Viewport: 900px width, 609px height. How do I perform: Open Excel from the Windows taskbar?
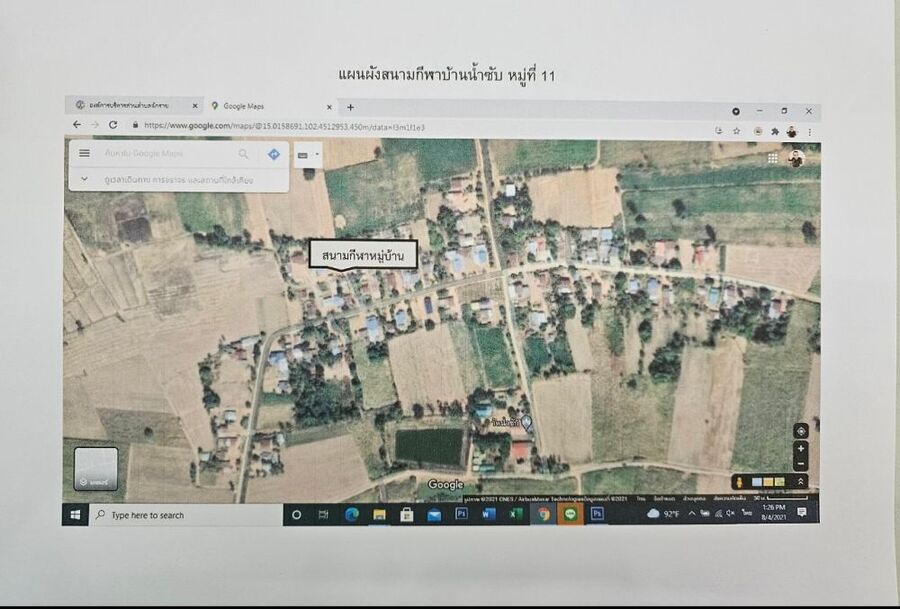coord(516,514)
